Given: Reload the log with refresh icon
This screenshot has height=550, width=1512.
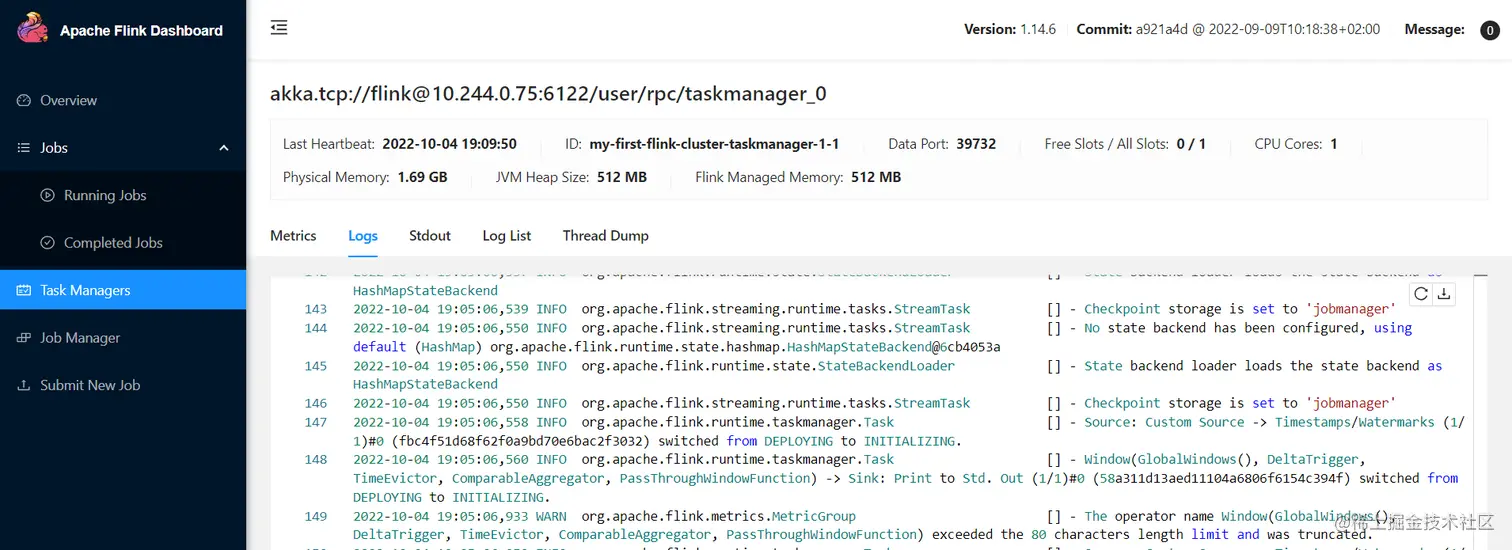Looking at the screenshot, I should point(1421,294).
